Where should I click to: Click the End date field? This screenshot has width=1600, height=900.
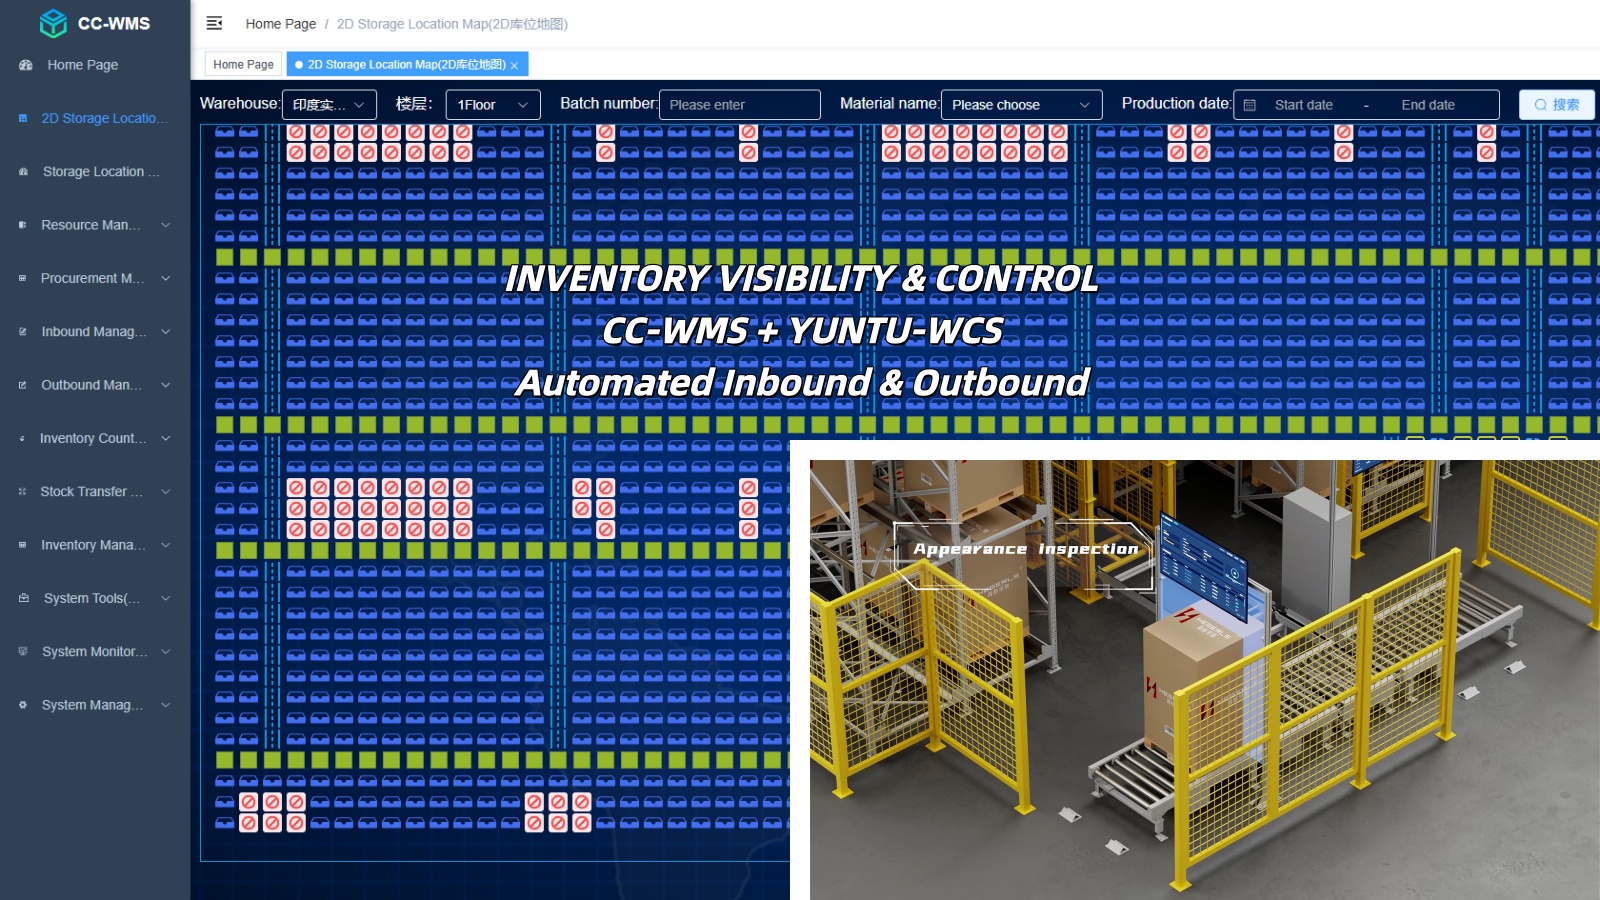click(x=1427, y=105)
